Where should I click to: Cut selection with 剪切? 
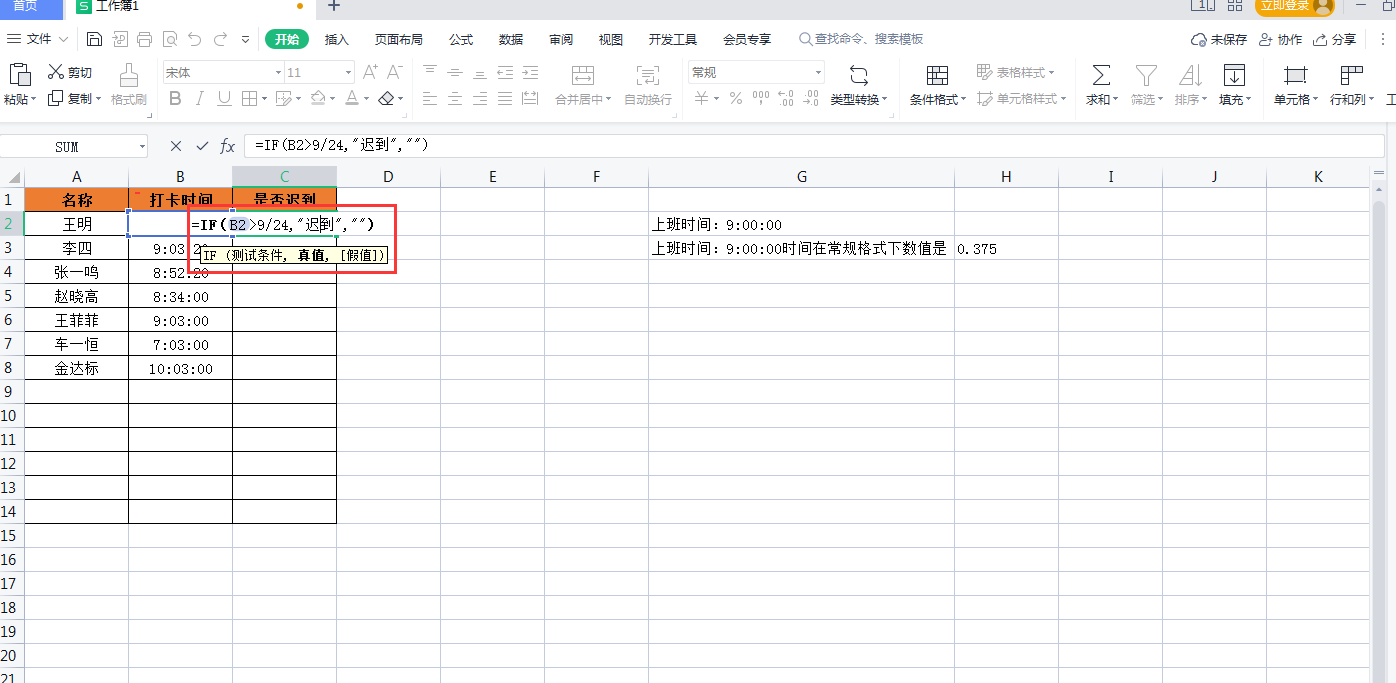point(70,73)
